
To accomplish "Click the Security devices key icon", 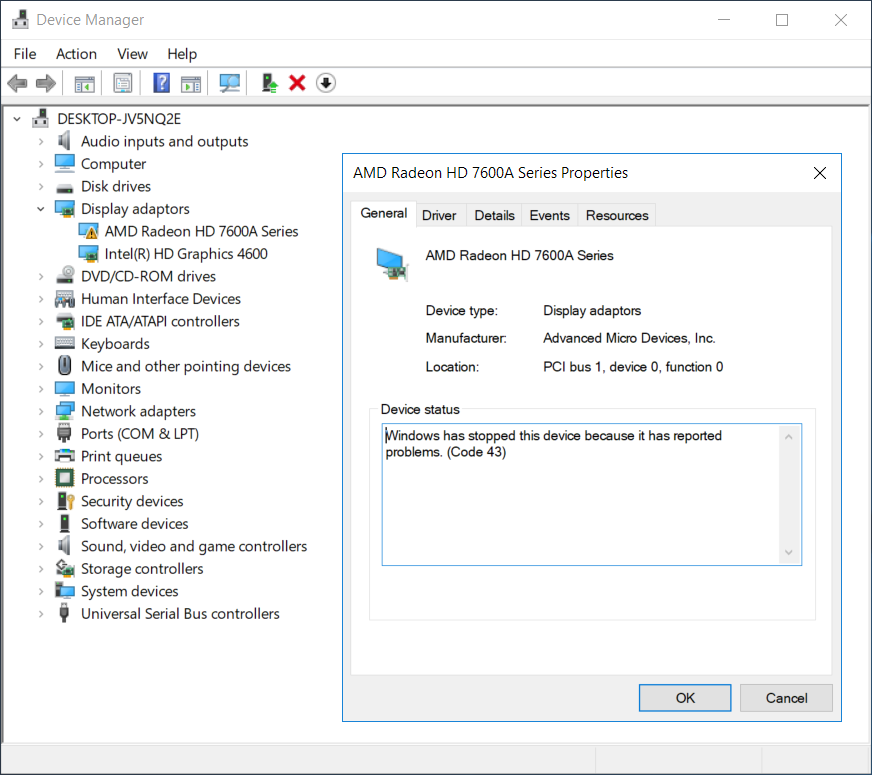I will click(65, 501).
